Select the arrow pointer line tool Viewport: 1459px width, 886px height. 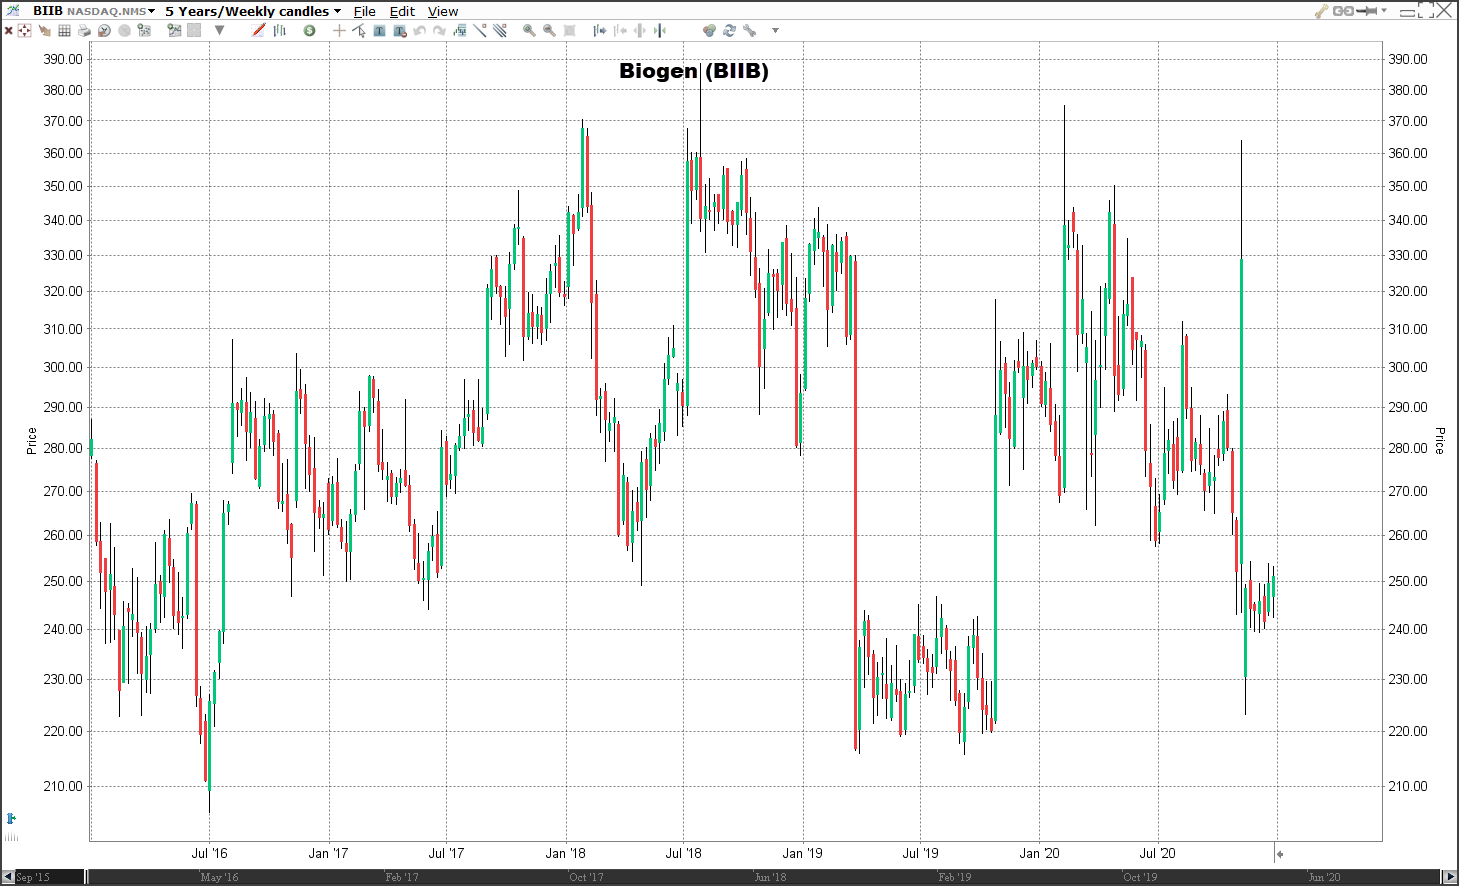359,31
